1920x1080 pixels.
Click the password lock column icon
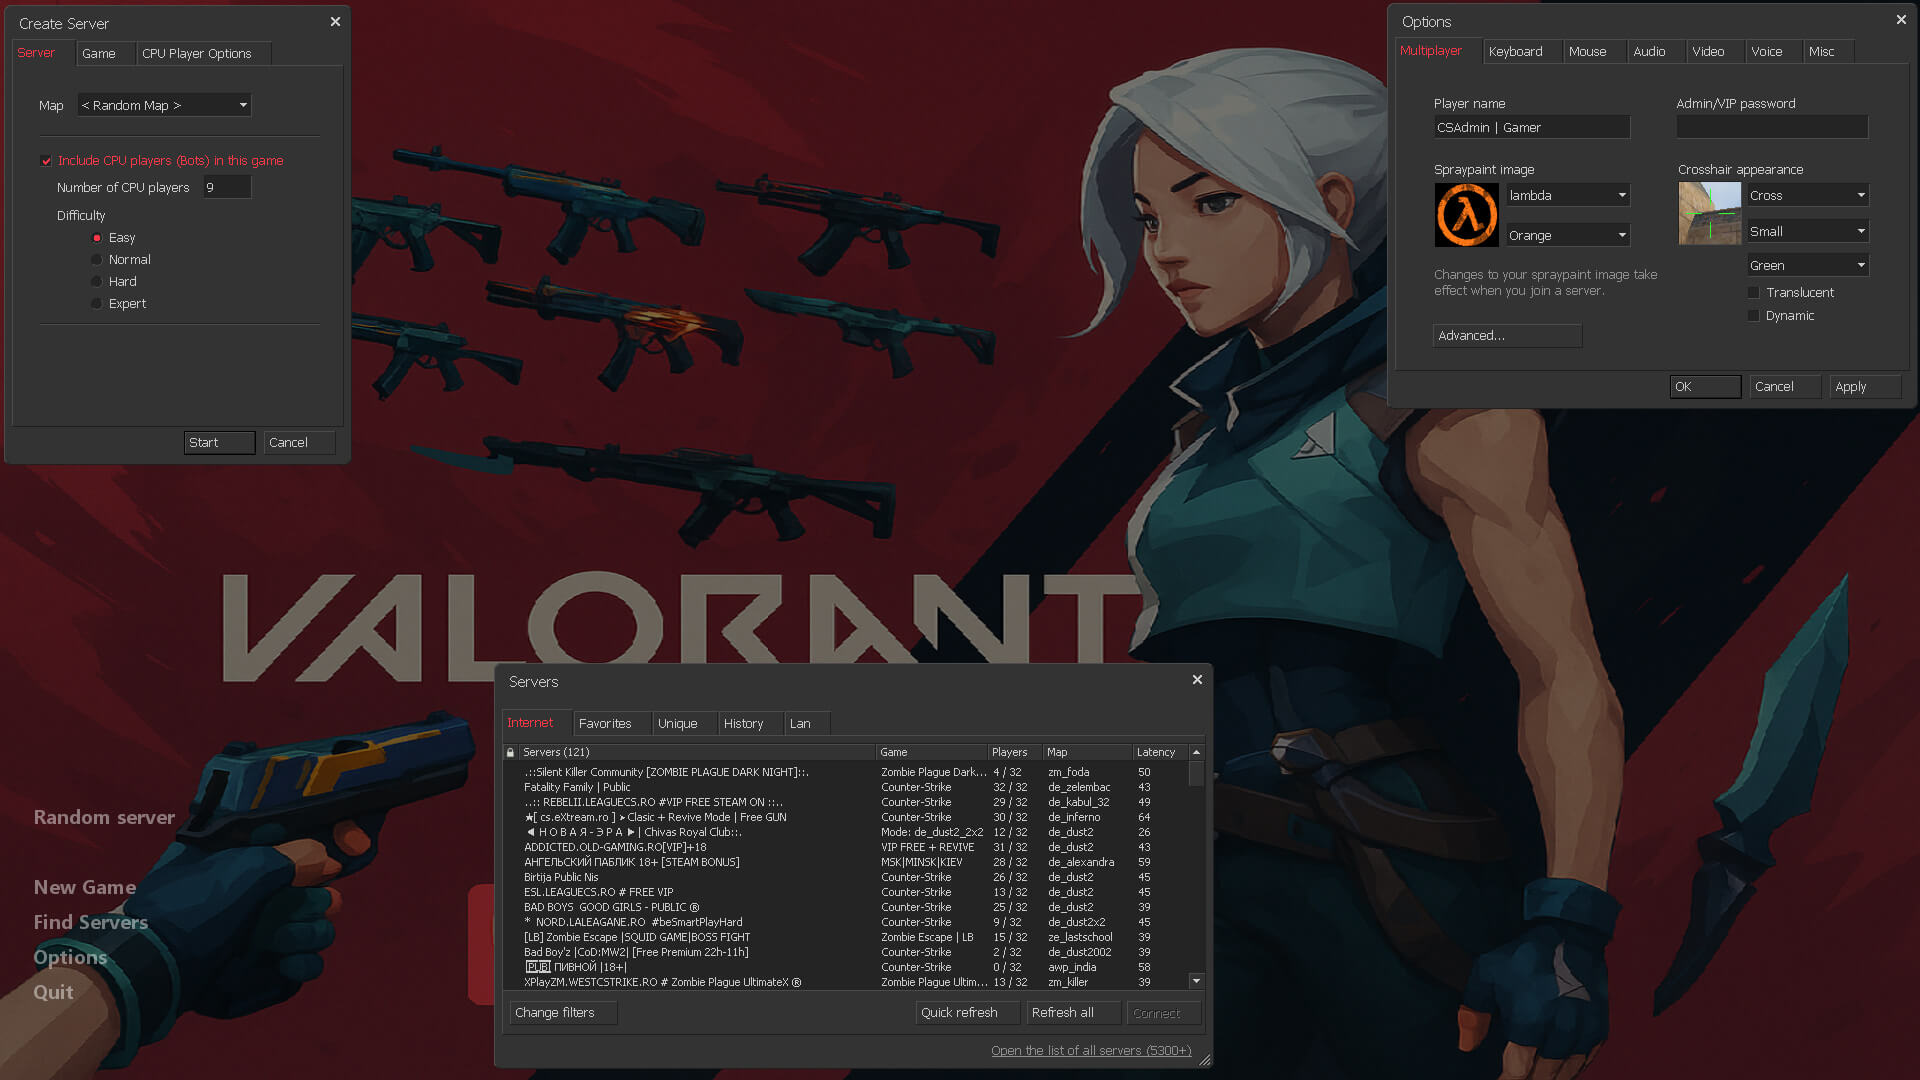pos(511,752)
